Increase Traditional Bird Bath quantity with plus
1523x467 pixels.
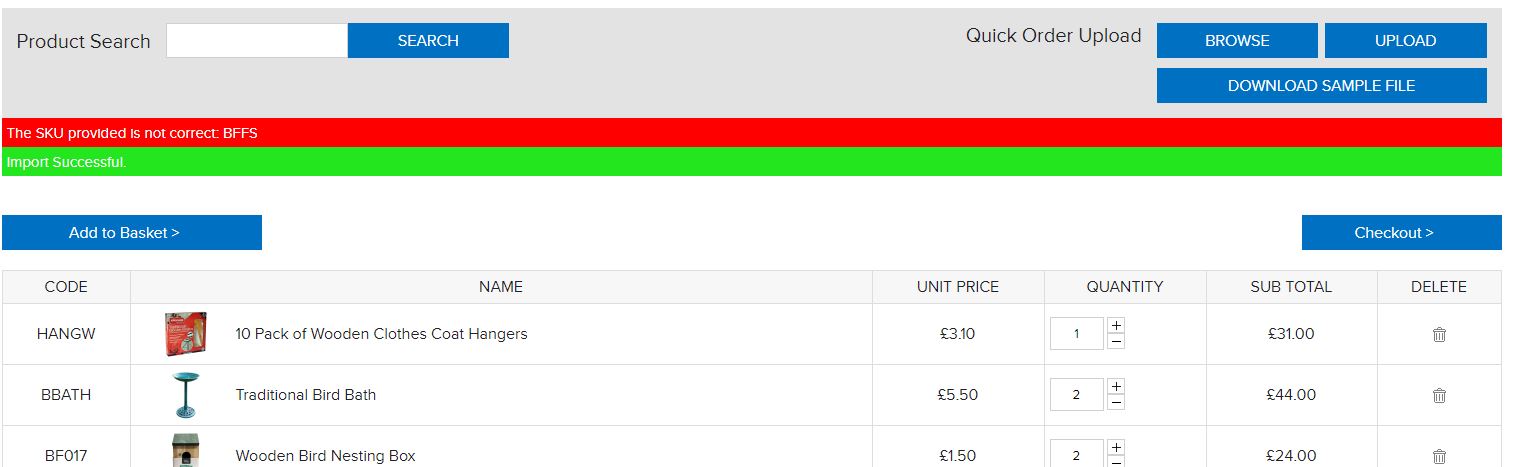(1116, 387)
